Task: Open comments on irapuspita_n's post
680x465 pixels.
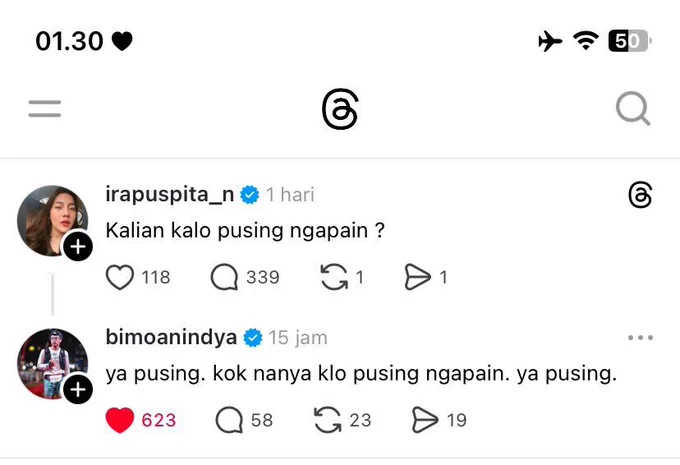Action: 224,277
